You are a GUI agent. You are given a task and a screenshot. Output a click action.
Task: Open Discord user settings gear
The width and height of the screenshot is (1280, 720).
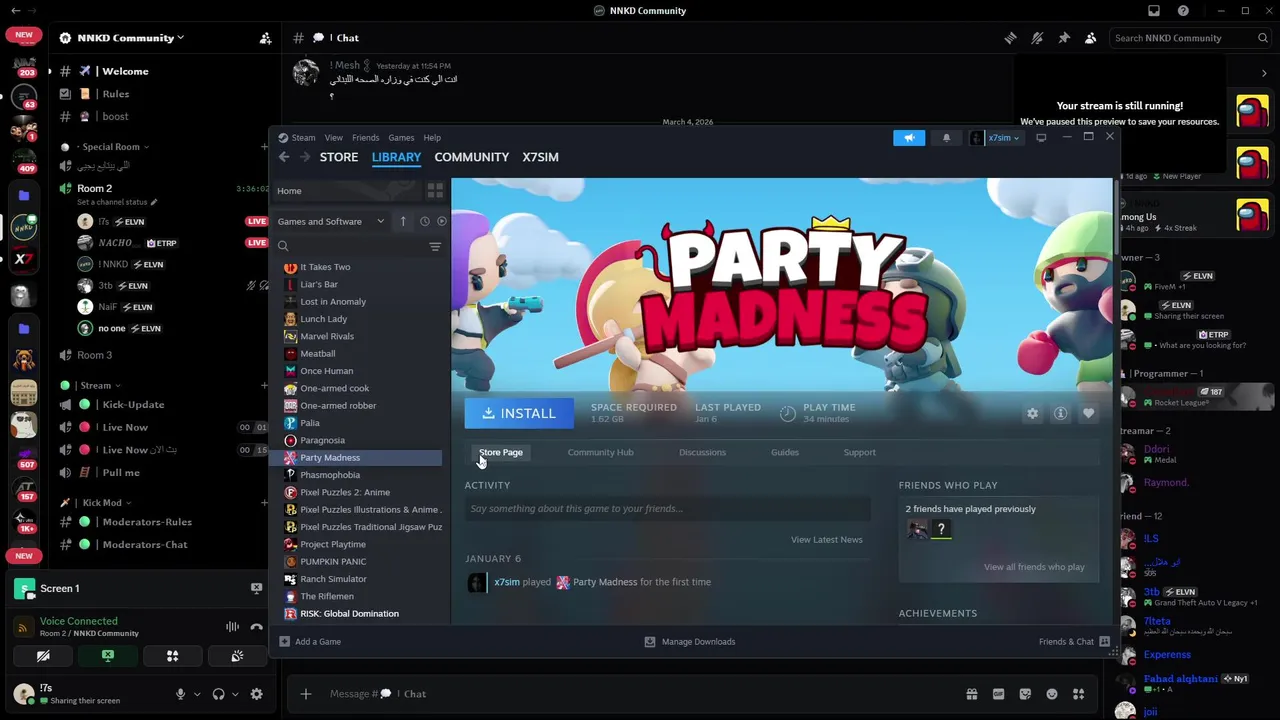(256, 694)
